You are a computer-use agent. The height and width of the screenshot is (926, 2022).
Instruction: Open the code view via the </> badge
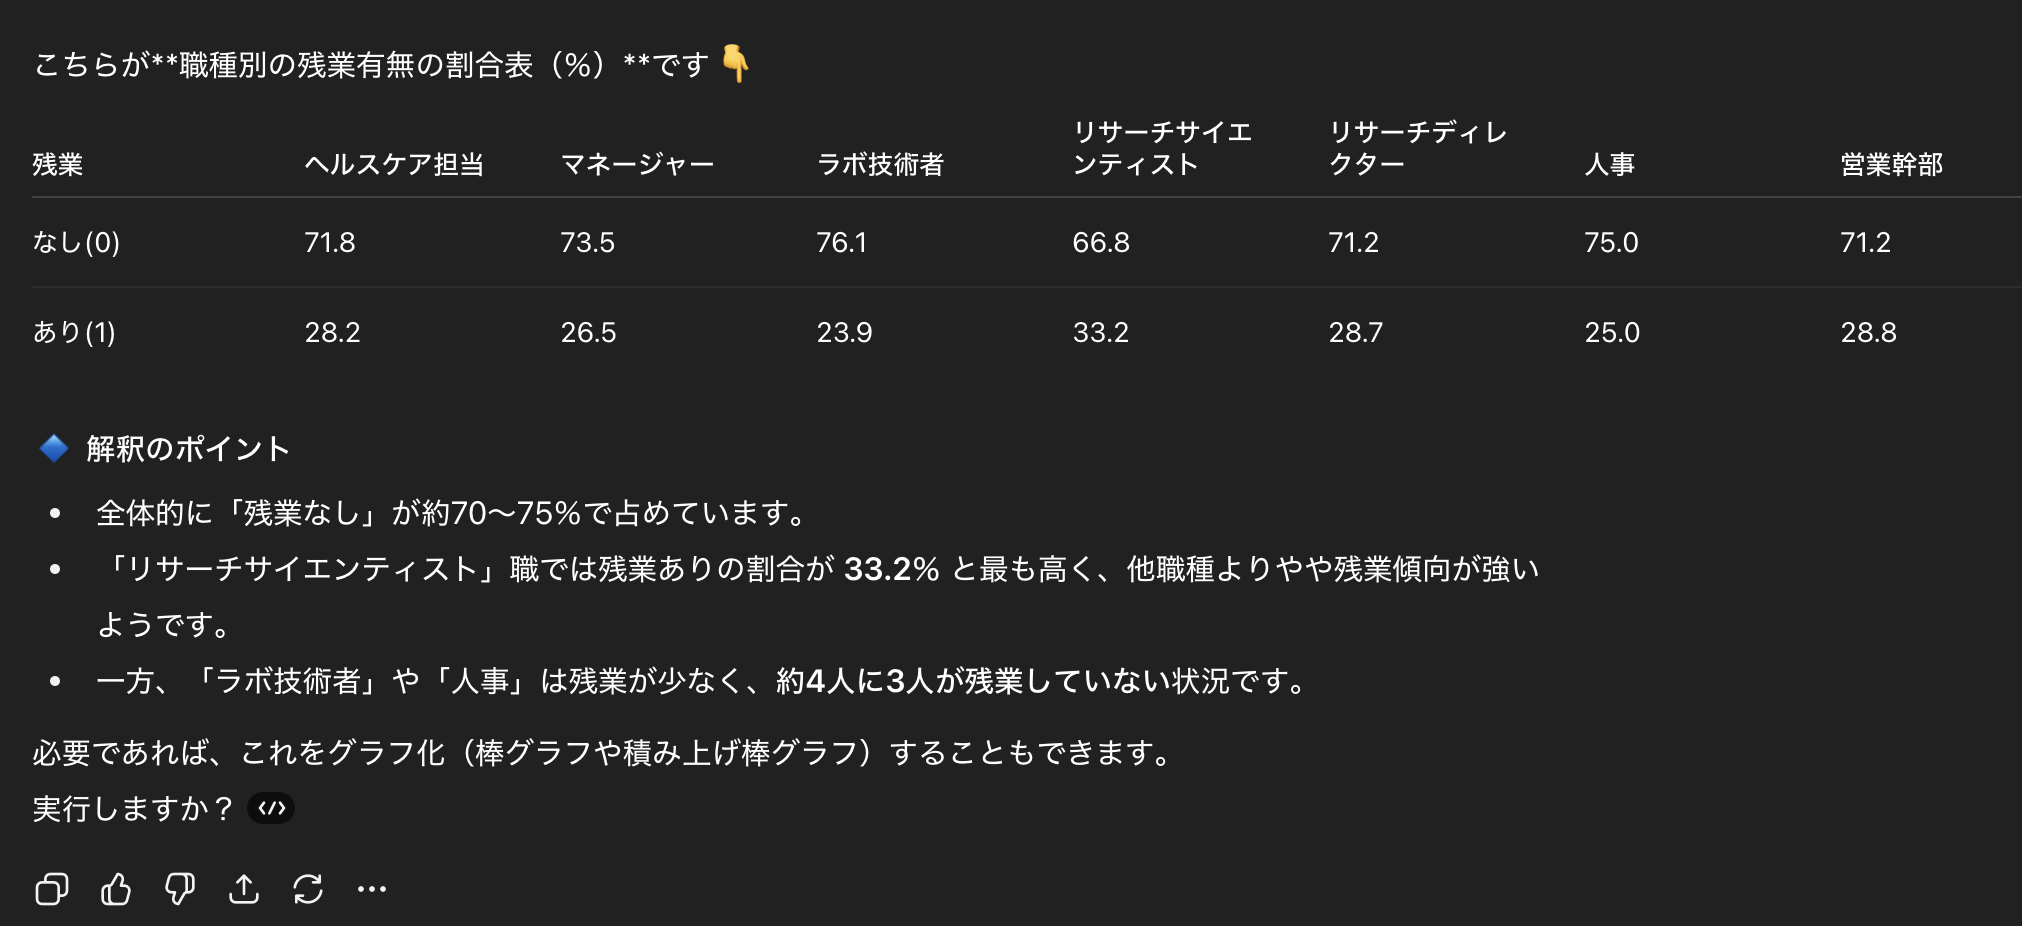(270, 808)
